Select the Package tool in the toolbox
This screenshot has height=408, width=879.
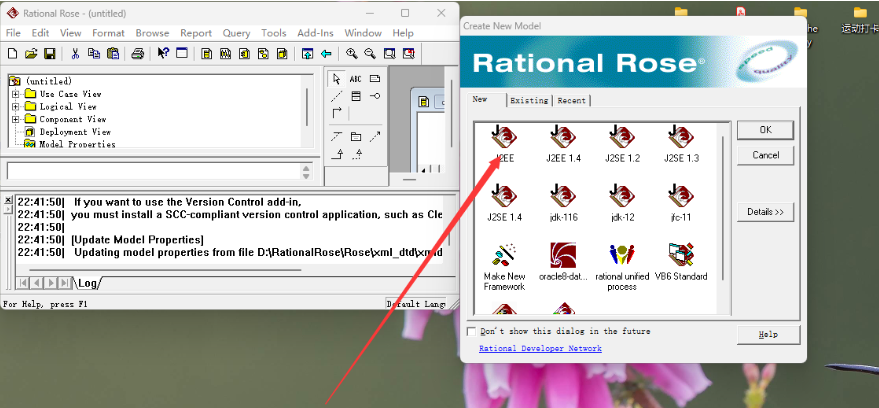tap(355, 136)
